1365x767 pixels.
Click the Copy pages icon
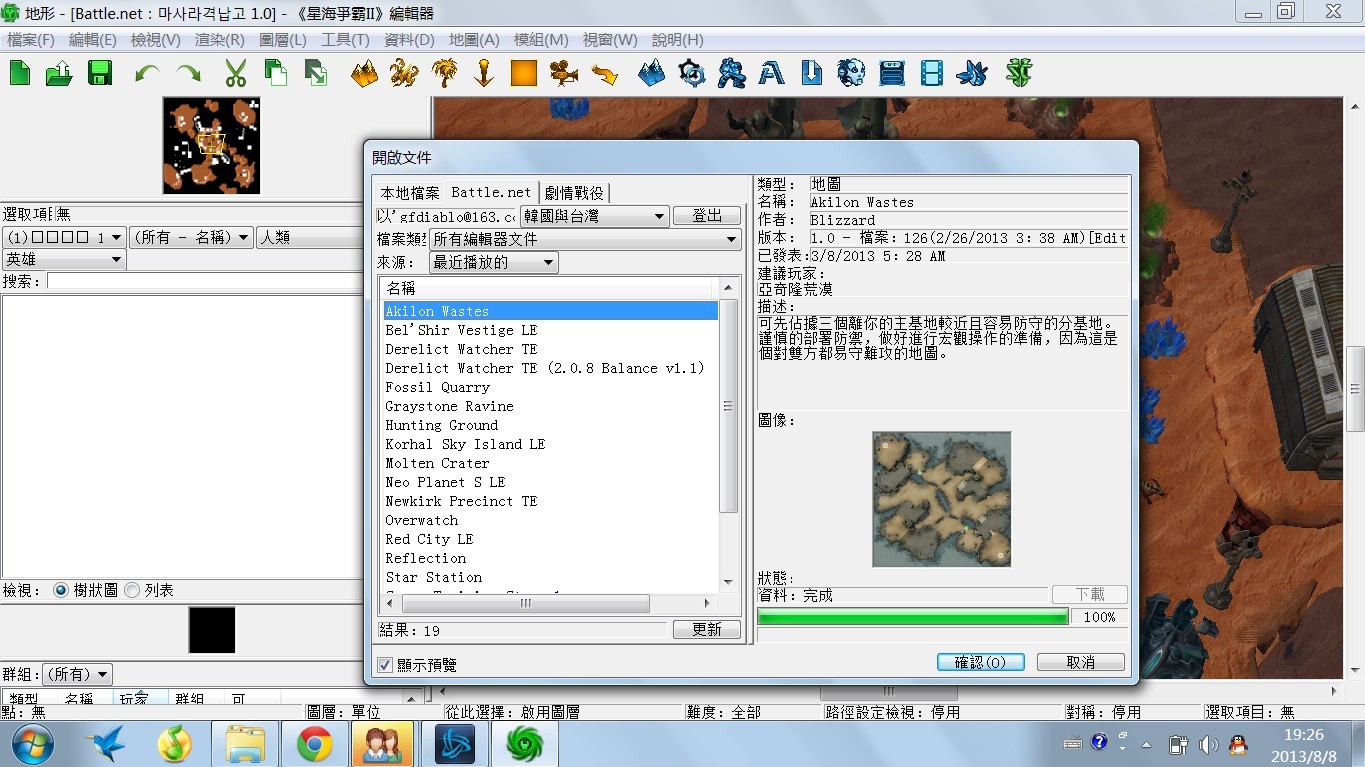pos(275,73)
